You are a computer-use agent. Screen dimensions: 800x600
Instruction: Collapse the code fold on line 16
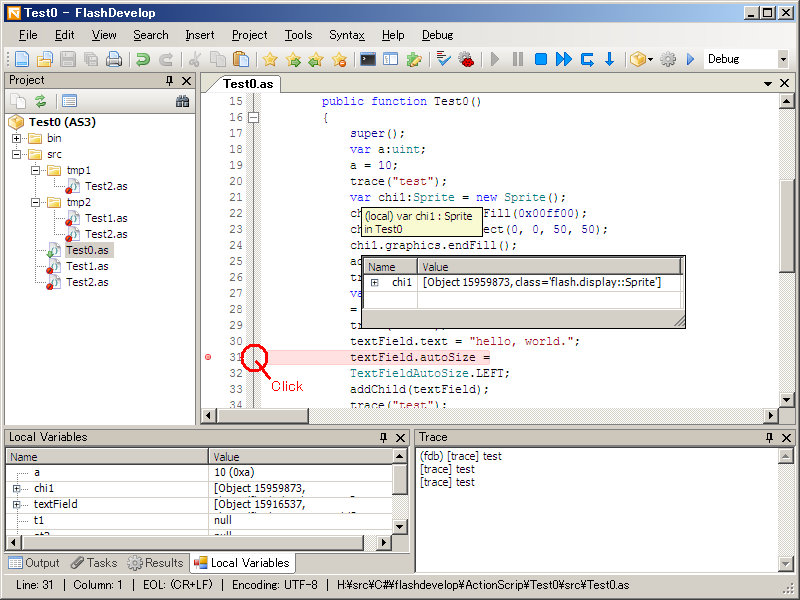pyautogui.click(x=253, y=117)
